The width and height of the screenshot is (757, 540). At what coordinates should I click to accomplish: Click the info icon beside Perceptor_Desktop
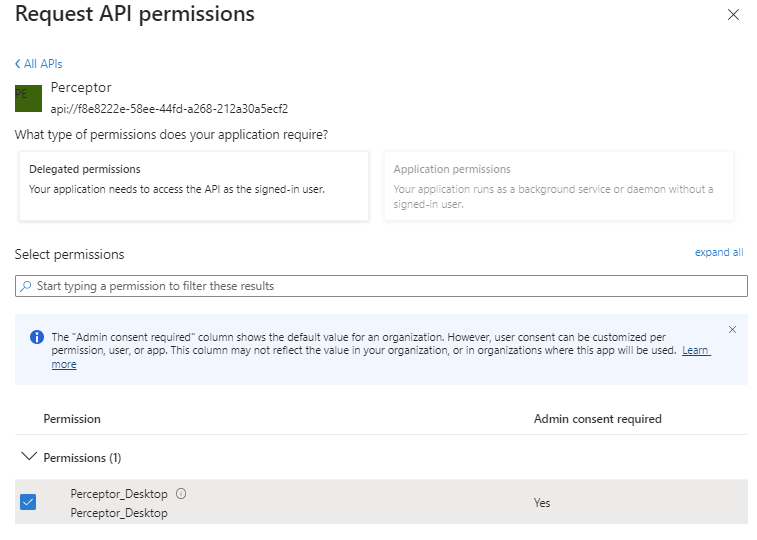tap(181, 494)
